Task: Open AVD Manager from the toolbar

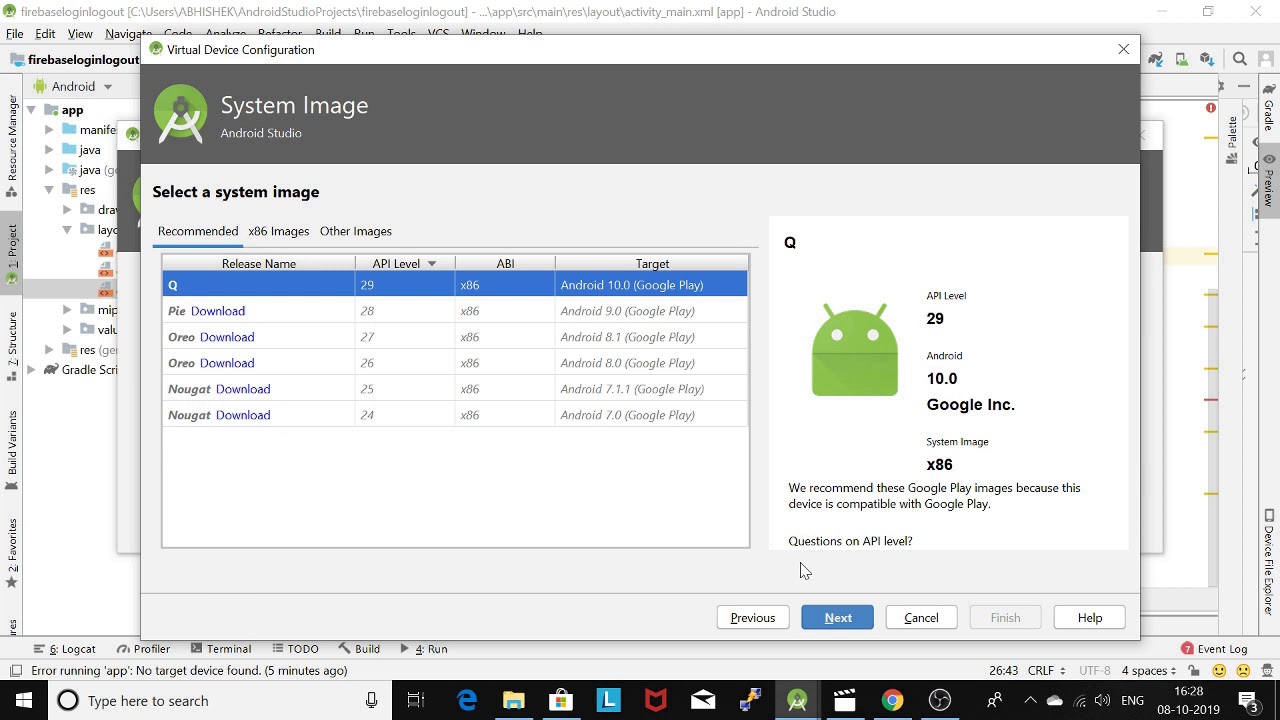Action: 1181,59
